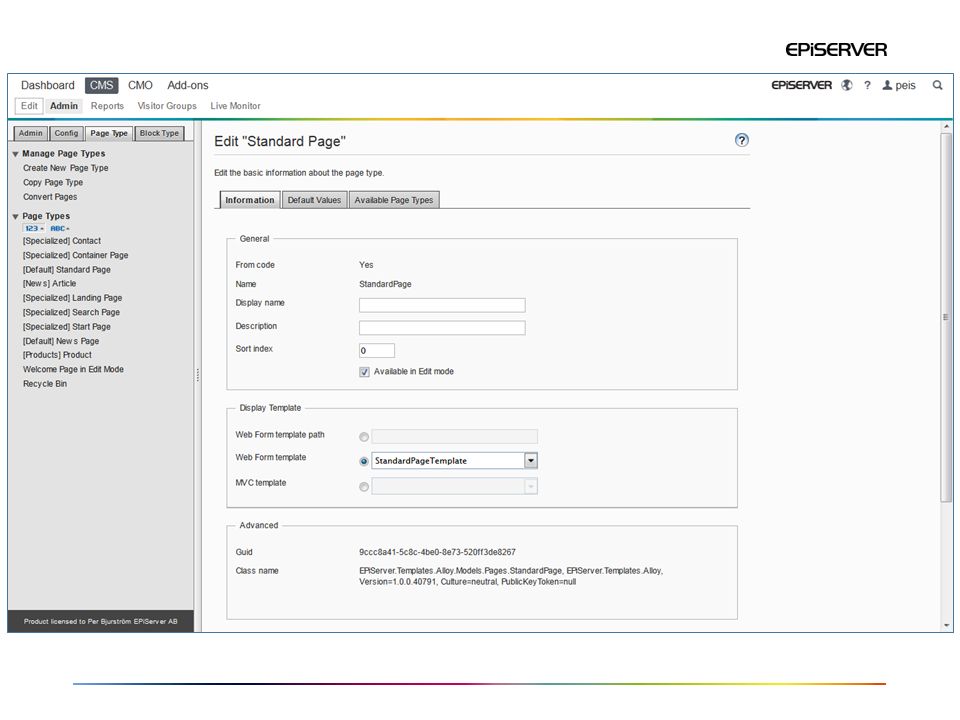This screenshot has width=960, height=720.
Task: Switch to Information tab
Action: click(x=250, y=200)
